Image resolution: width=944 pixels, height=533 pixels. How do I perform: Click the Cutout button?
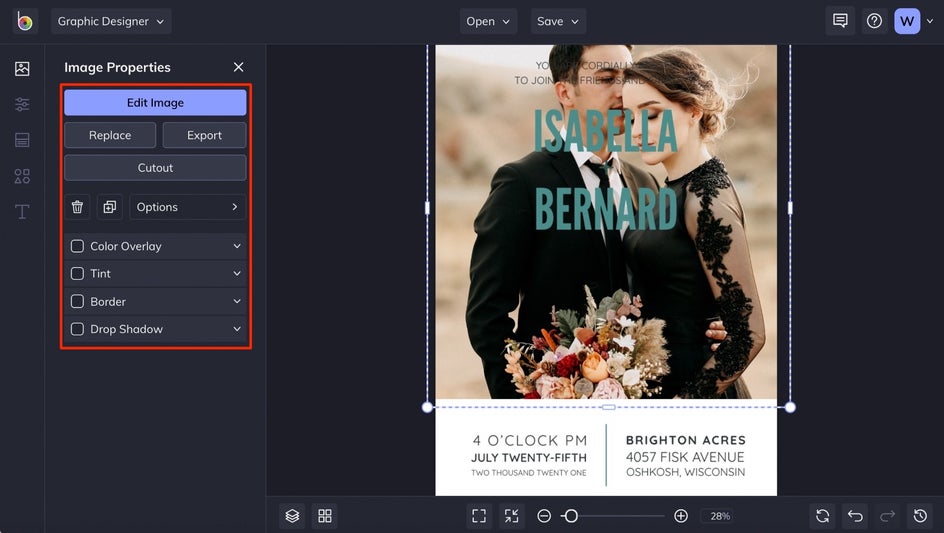point(155,167)
